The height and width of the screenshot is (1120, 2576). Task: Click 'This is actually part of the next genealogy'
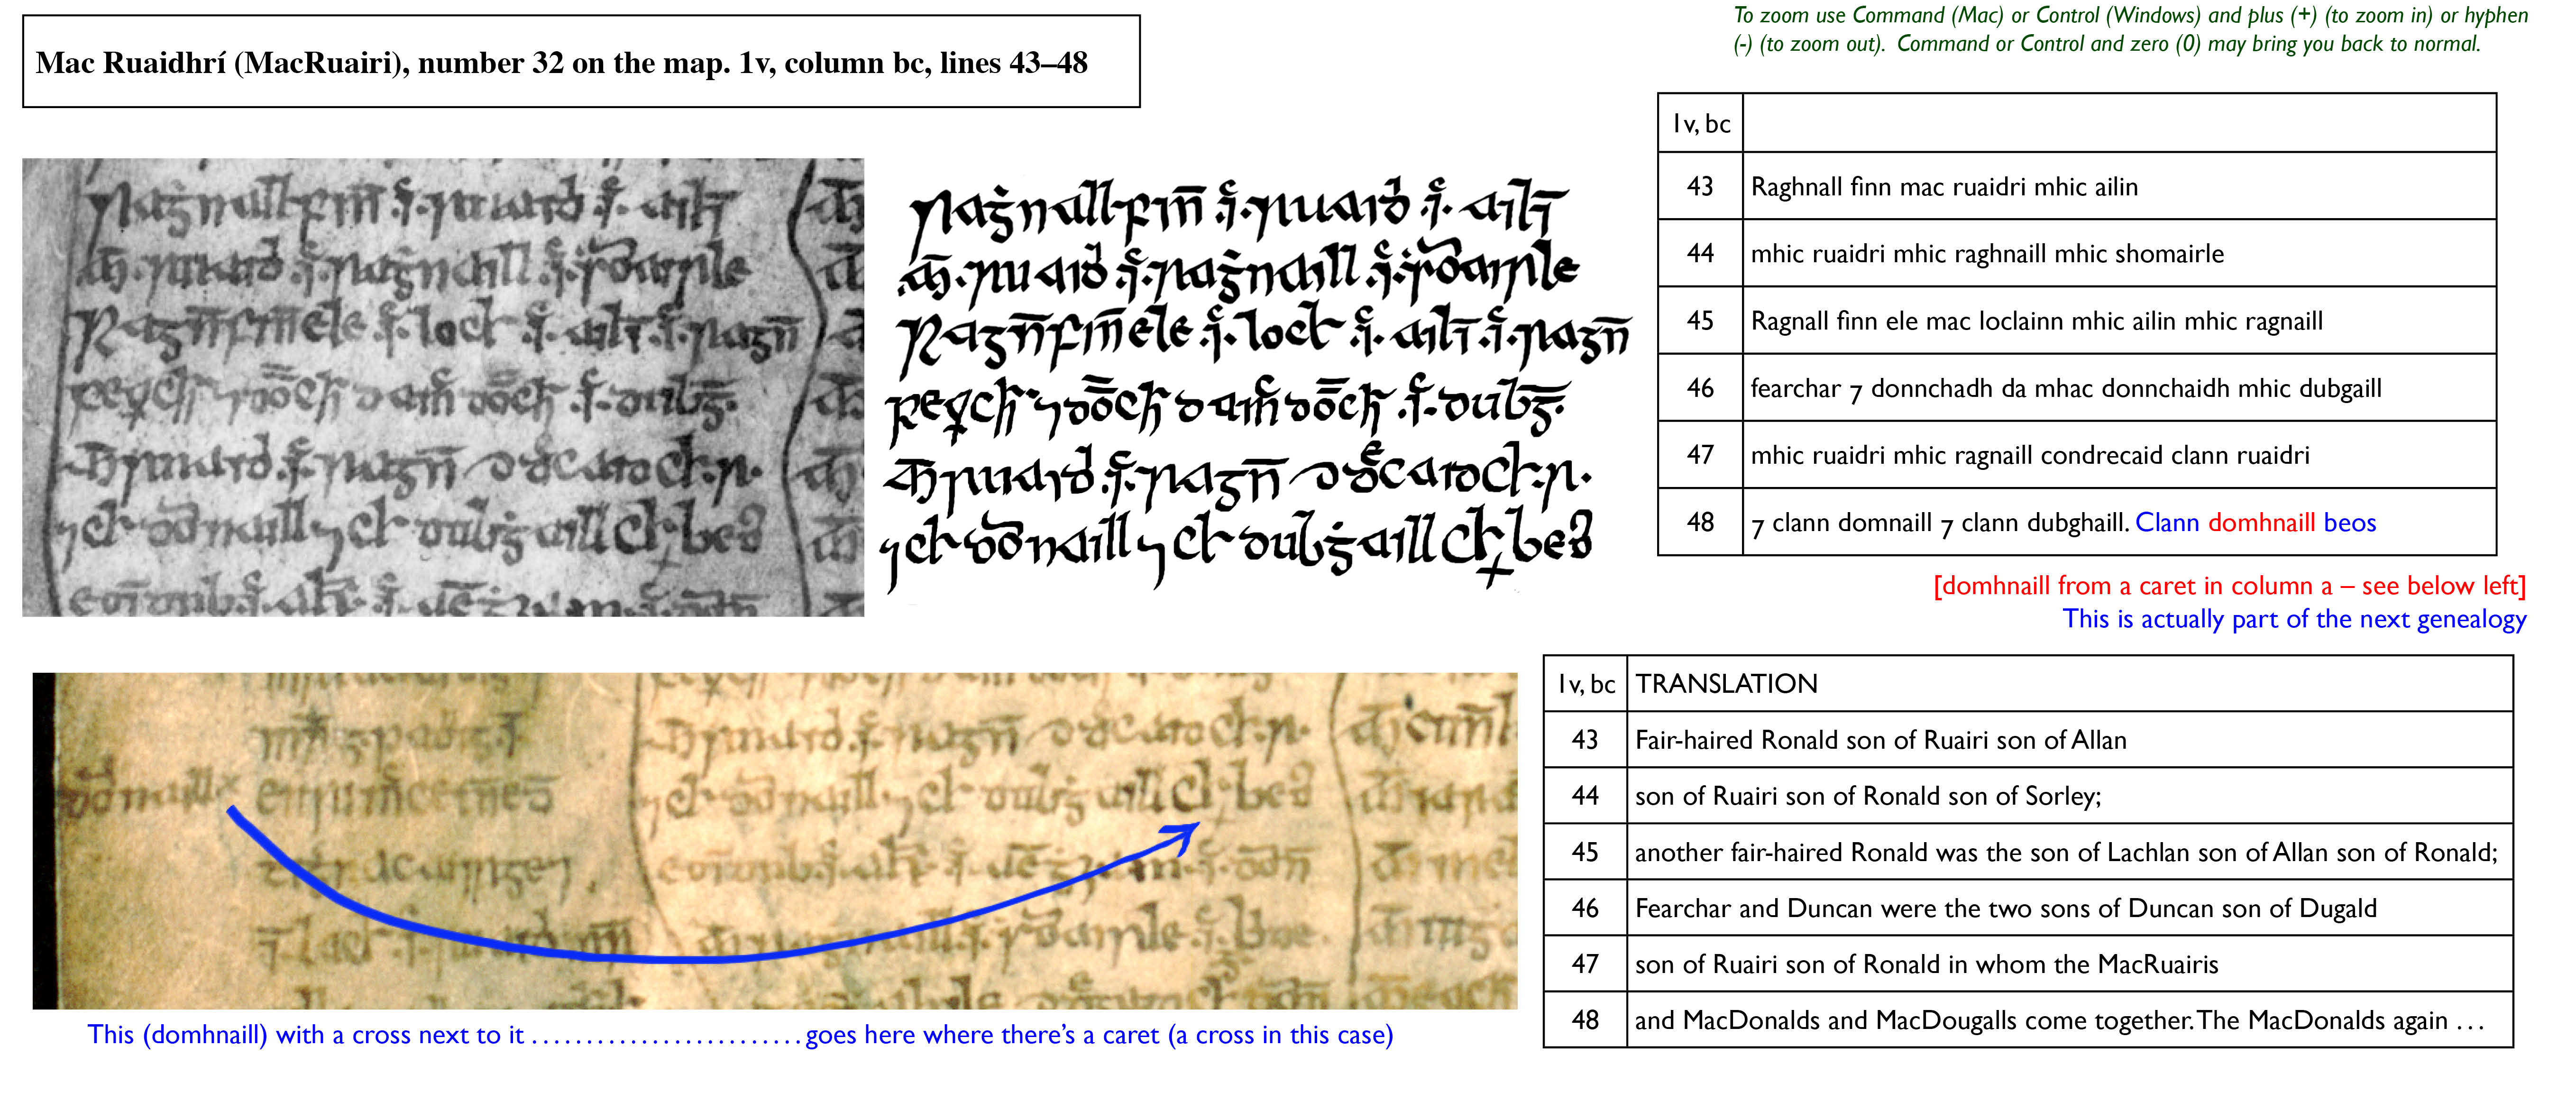pos(2294,619)
